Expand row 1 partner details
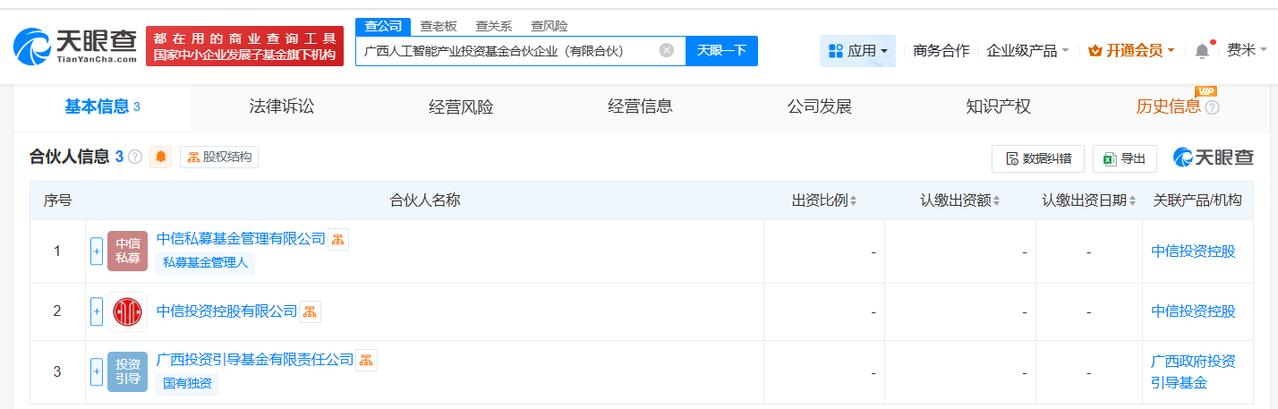Image resolution: width=1278 pixels, height=409 pixels. click(97, 252)
